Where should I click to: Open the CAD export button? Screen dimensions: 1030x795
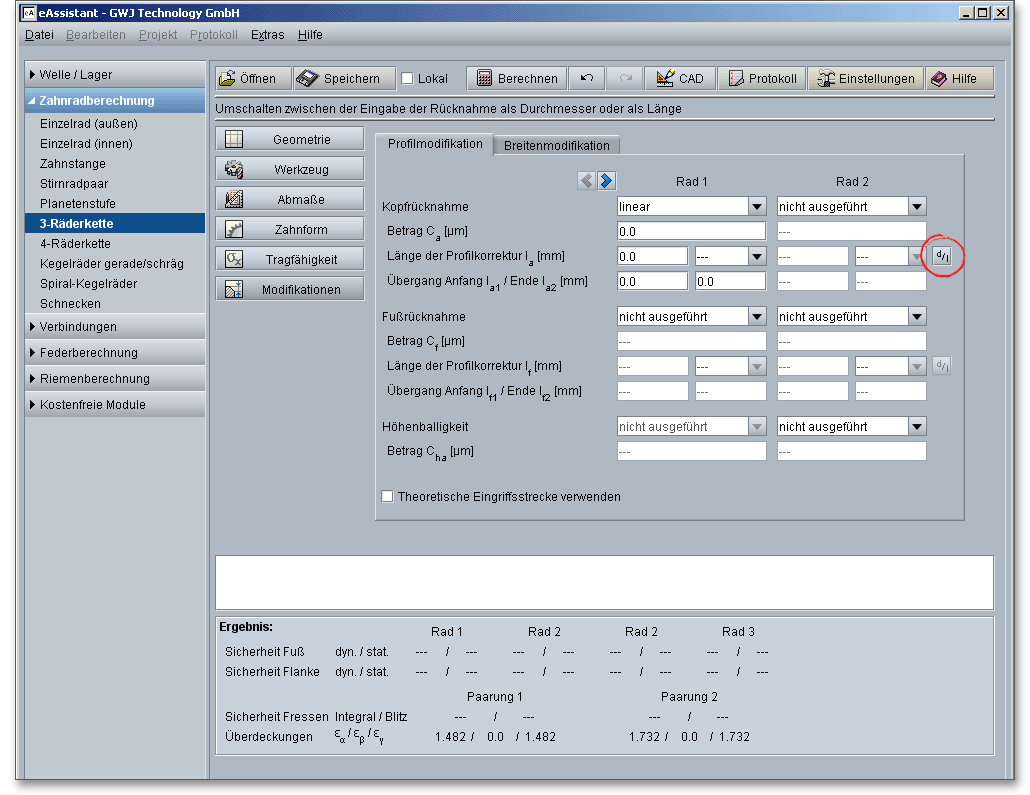pos(680,79)
